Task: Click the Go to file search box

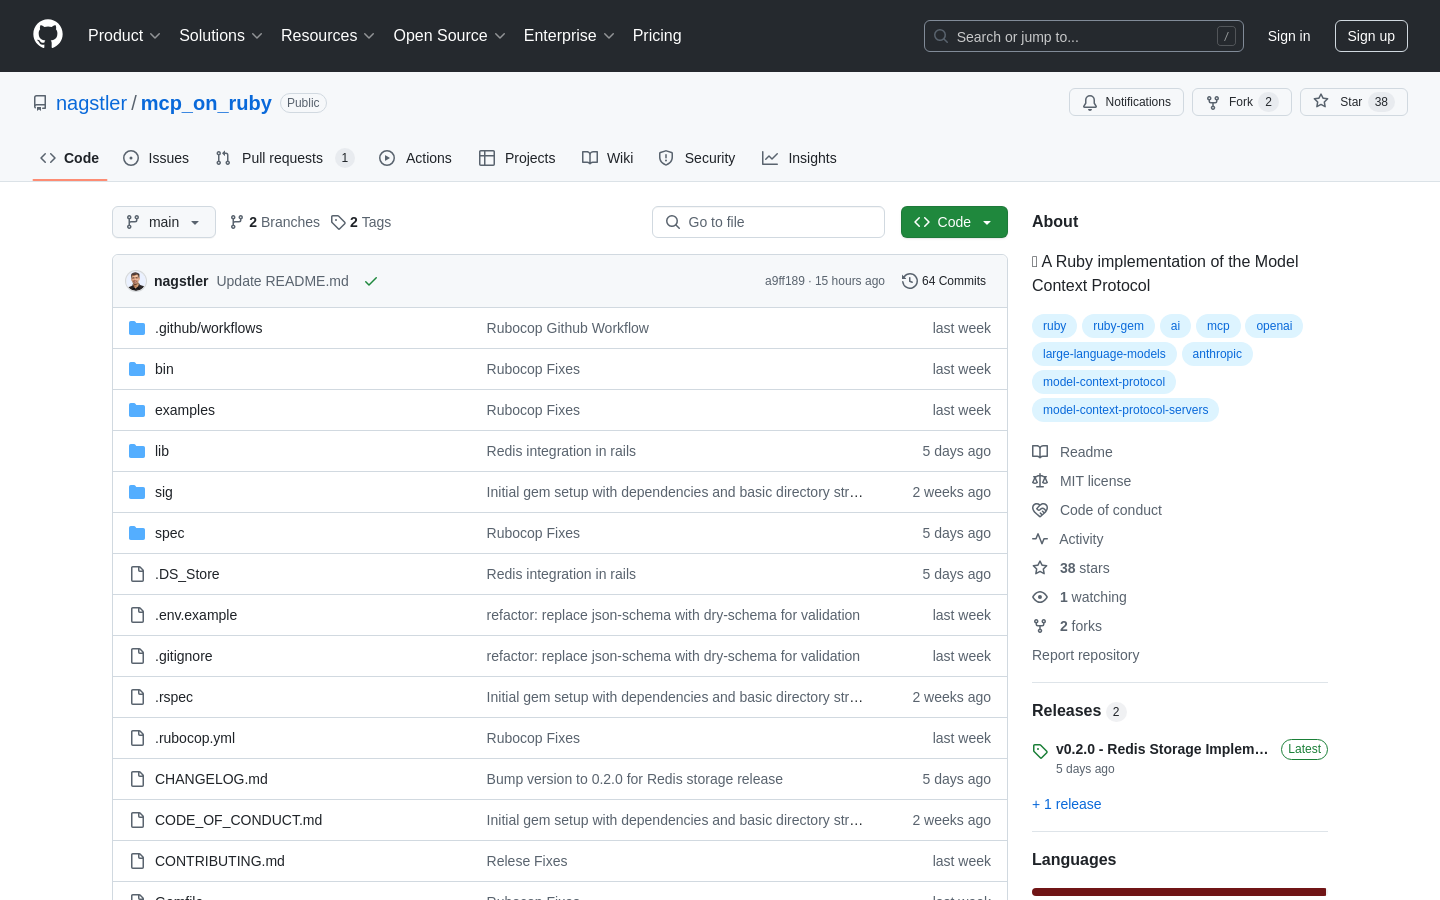Action: (768, 222)
